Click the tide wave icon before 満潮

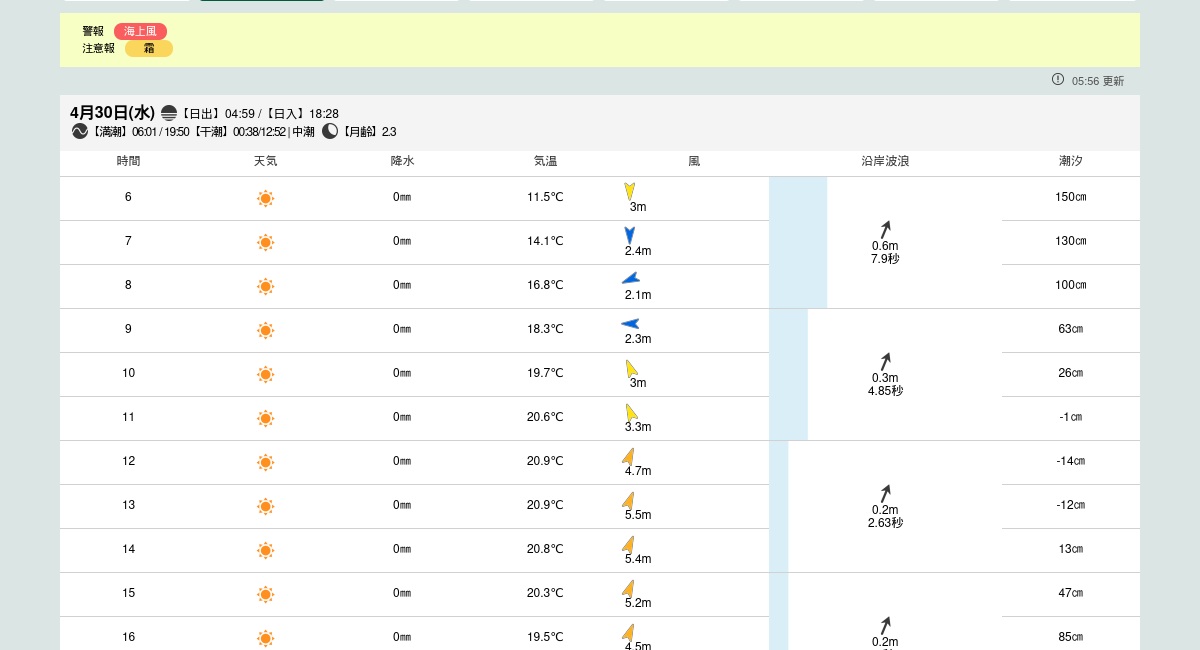80,131
